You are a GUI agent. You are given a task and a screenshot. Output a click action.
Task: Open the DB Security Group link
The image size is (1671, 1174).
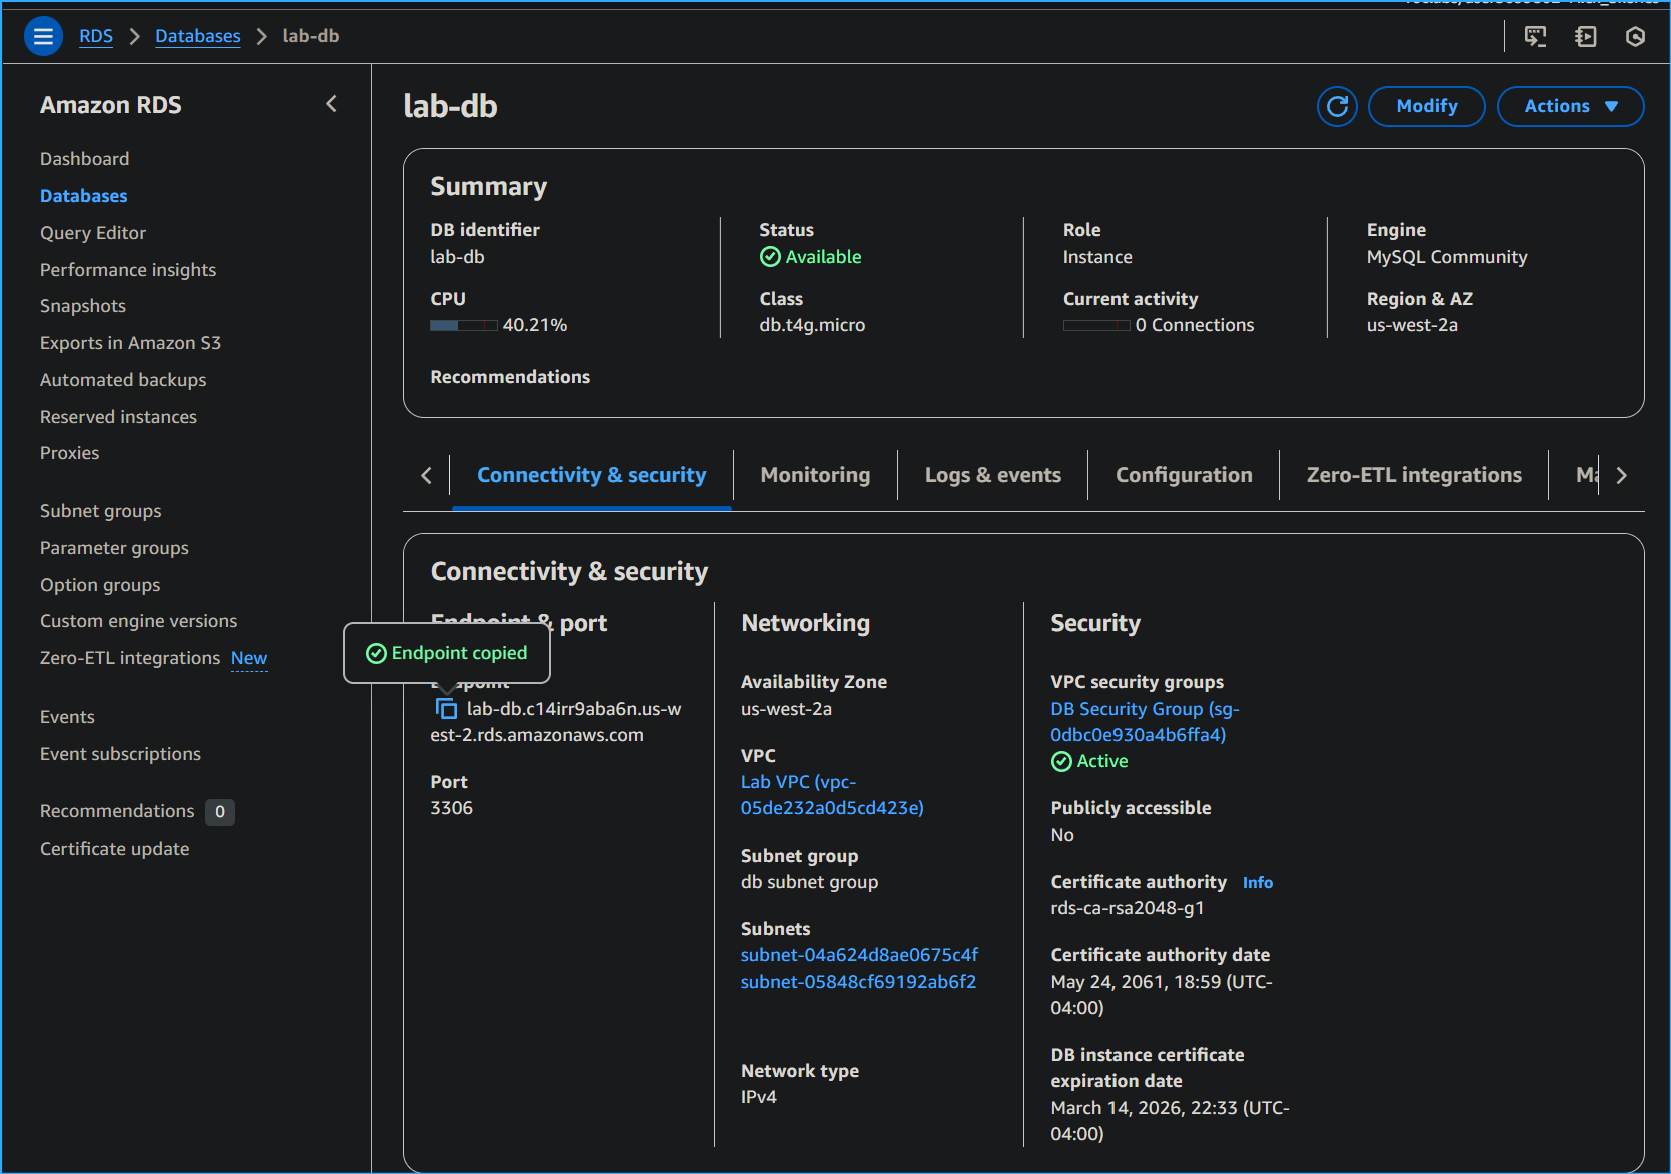pyautogui.click(x=1144, y=708)
